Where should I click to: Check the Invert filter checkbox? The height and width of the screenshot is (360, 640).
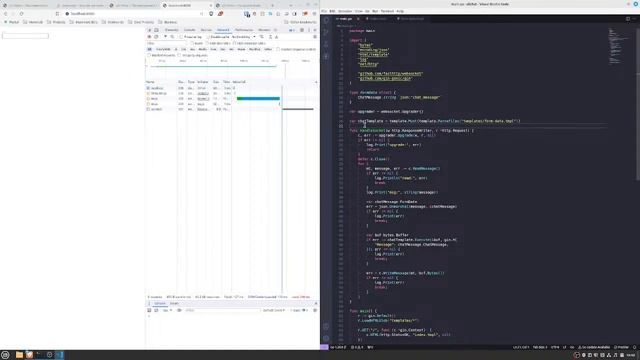[x=192, y=43]
